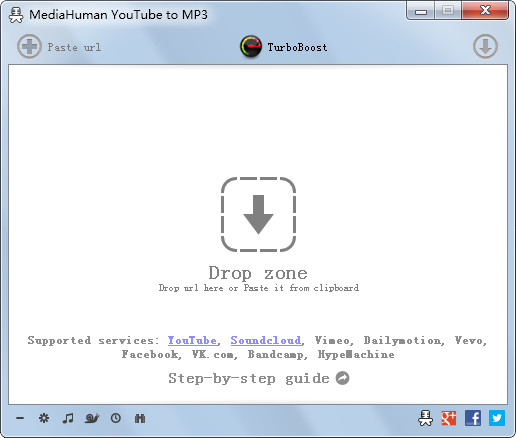
Task: Click the Twitter bird icon
Action: (497, 418)
